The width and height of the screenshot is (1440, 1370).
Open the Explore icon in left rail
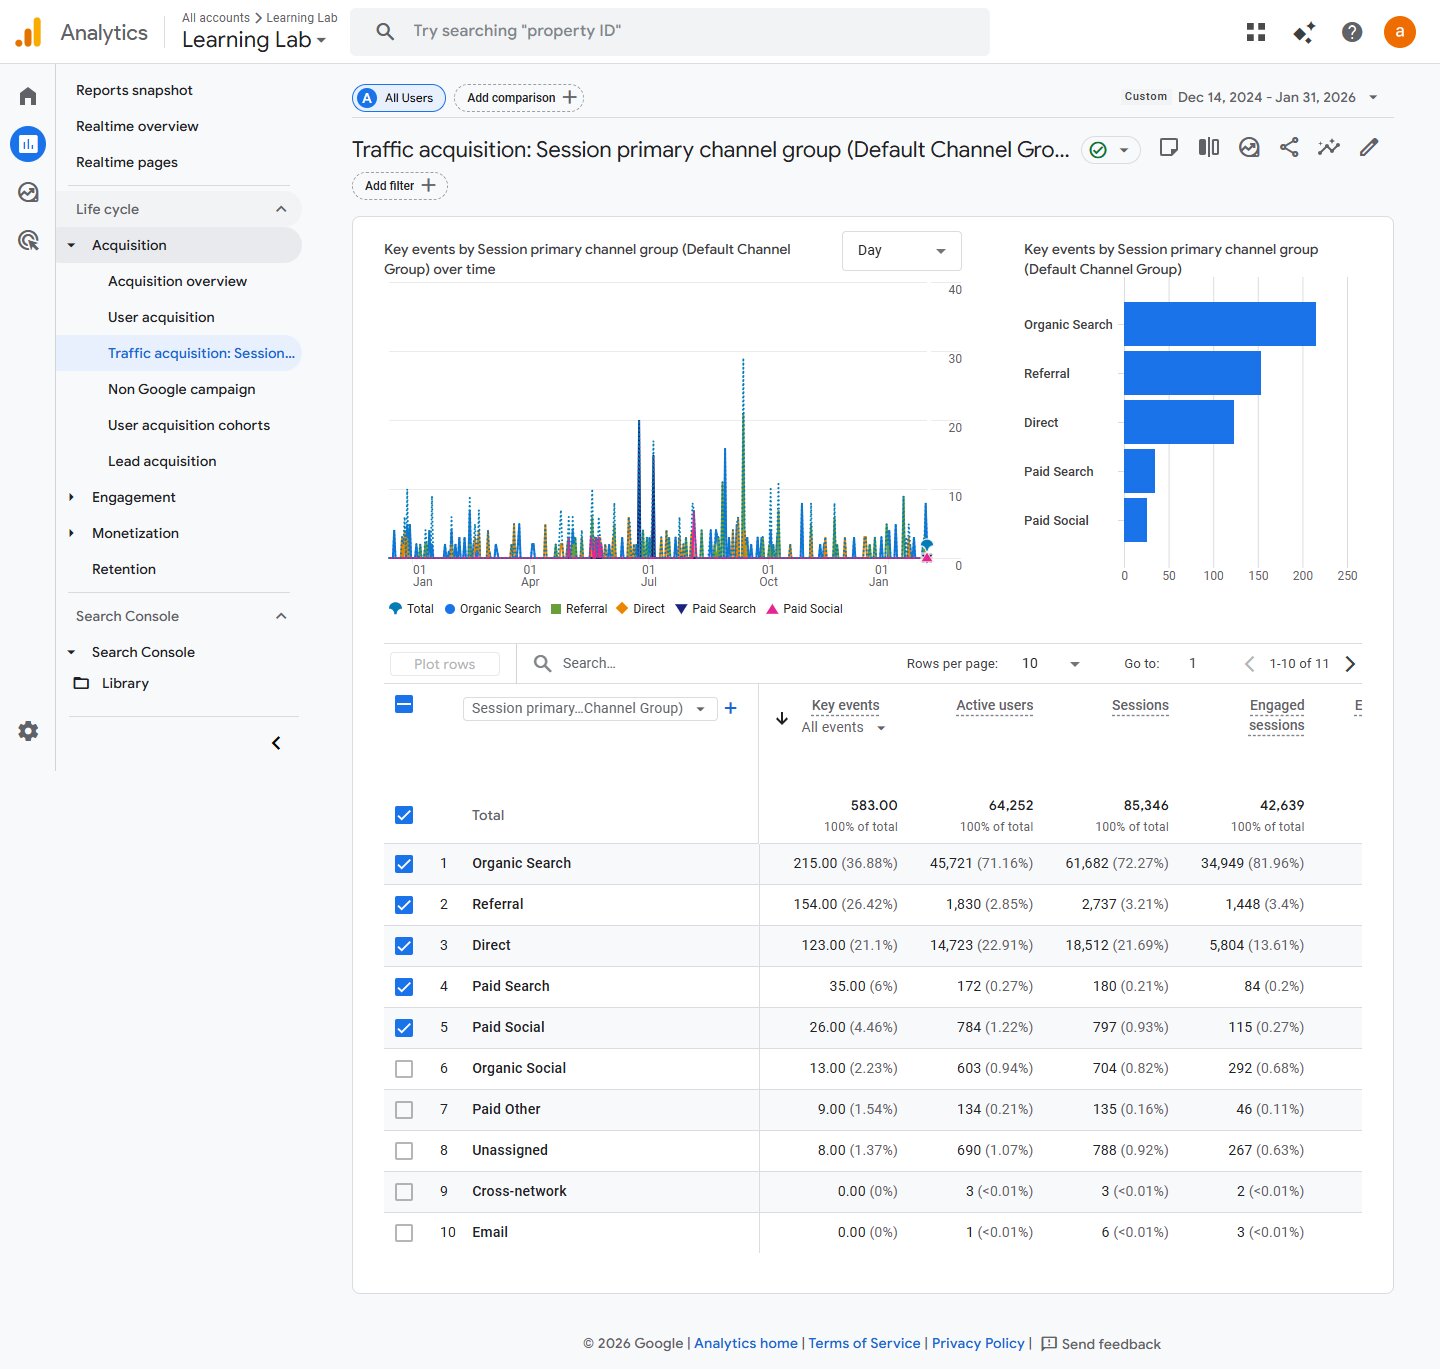point(28,192)
